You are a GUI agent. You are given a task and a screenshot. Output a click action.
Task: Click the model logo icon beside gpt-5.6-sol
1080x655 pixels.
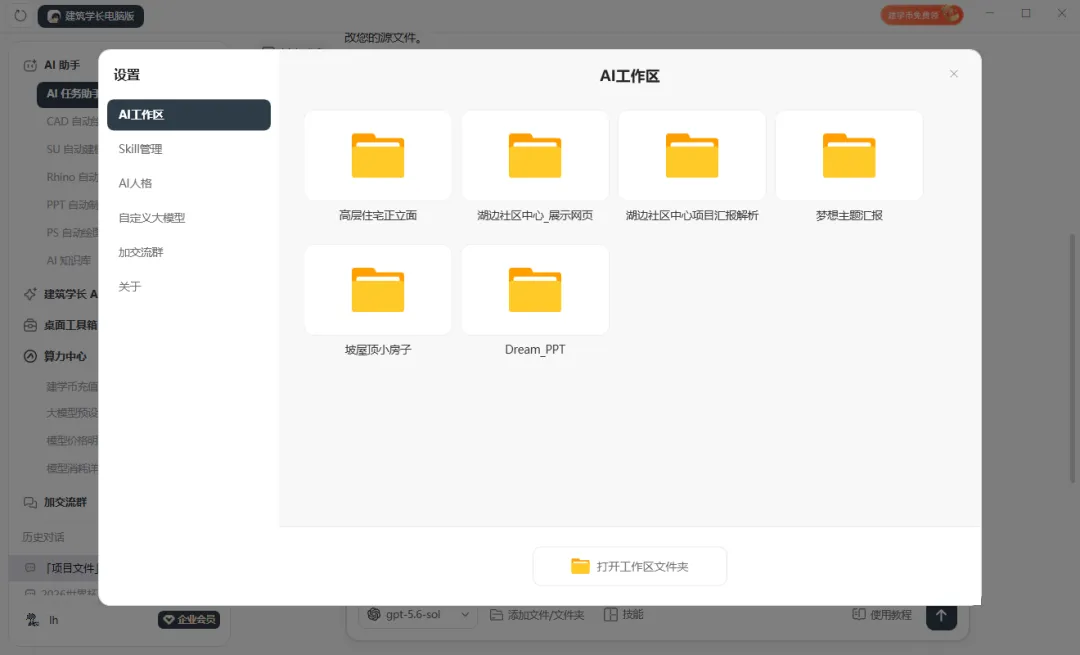pyautogui.click(x=373, y=614)
